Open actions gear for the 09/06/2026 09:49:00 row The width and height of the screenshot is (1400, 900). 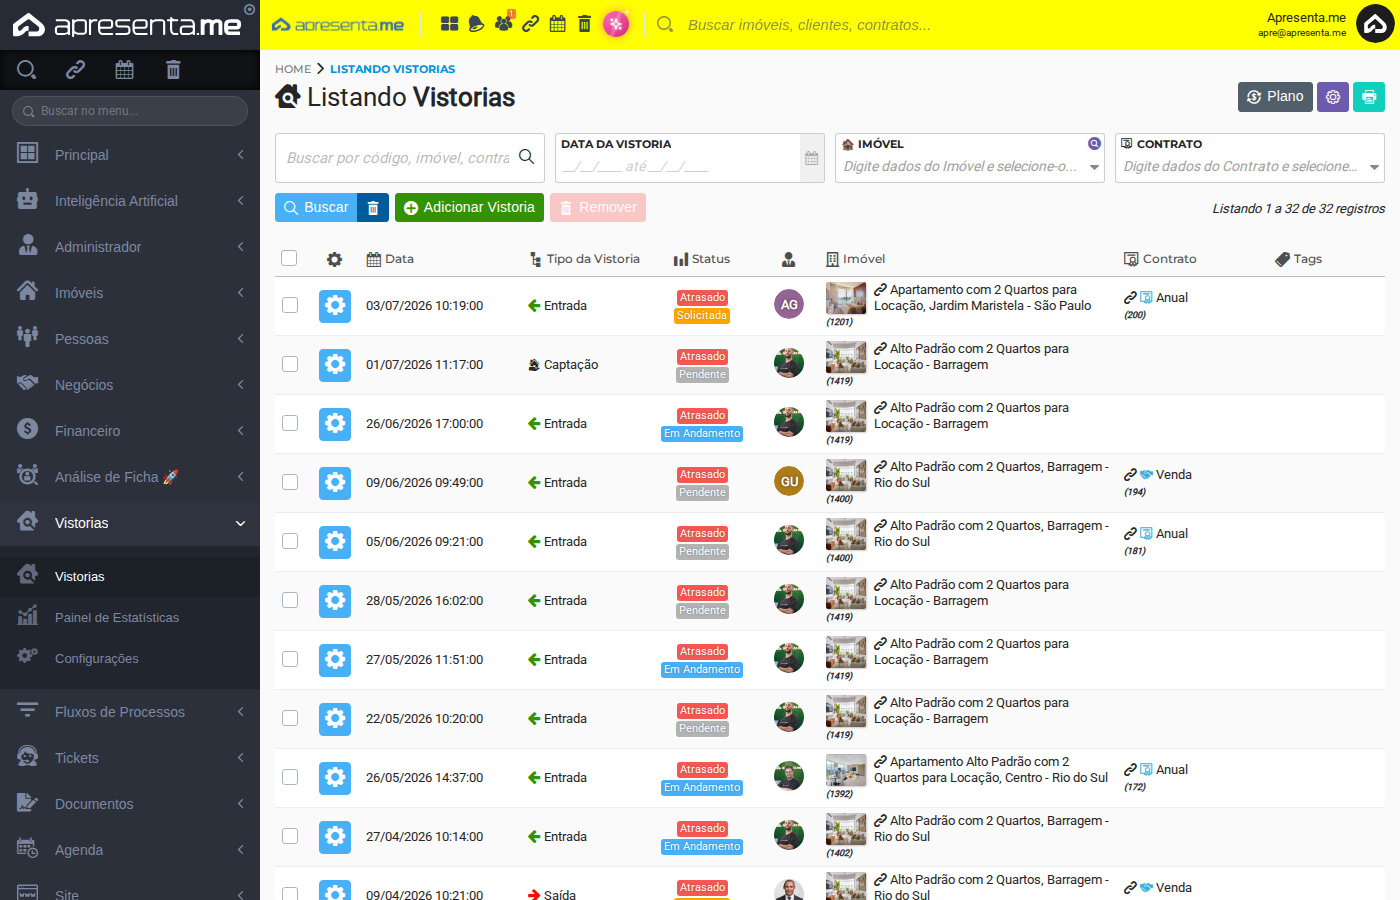(335, 483)
